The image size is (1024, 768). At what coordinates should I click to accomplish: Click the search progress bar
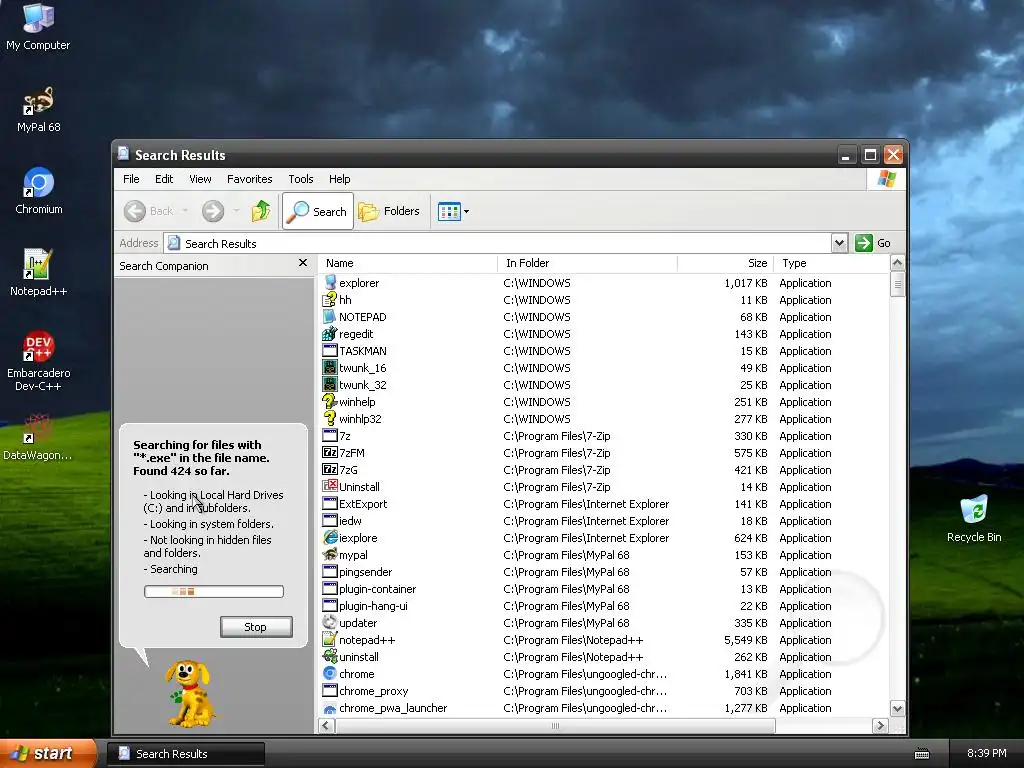214,592
